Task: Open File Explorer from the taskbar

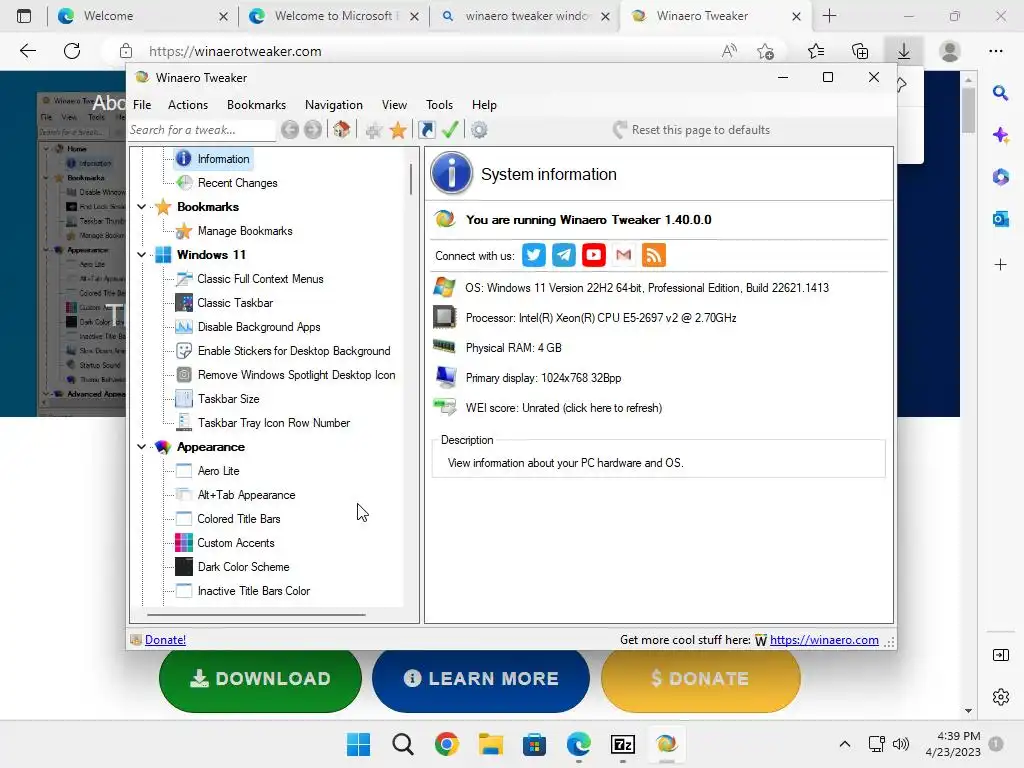Action: (x=490, y=744)
